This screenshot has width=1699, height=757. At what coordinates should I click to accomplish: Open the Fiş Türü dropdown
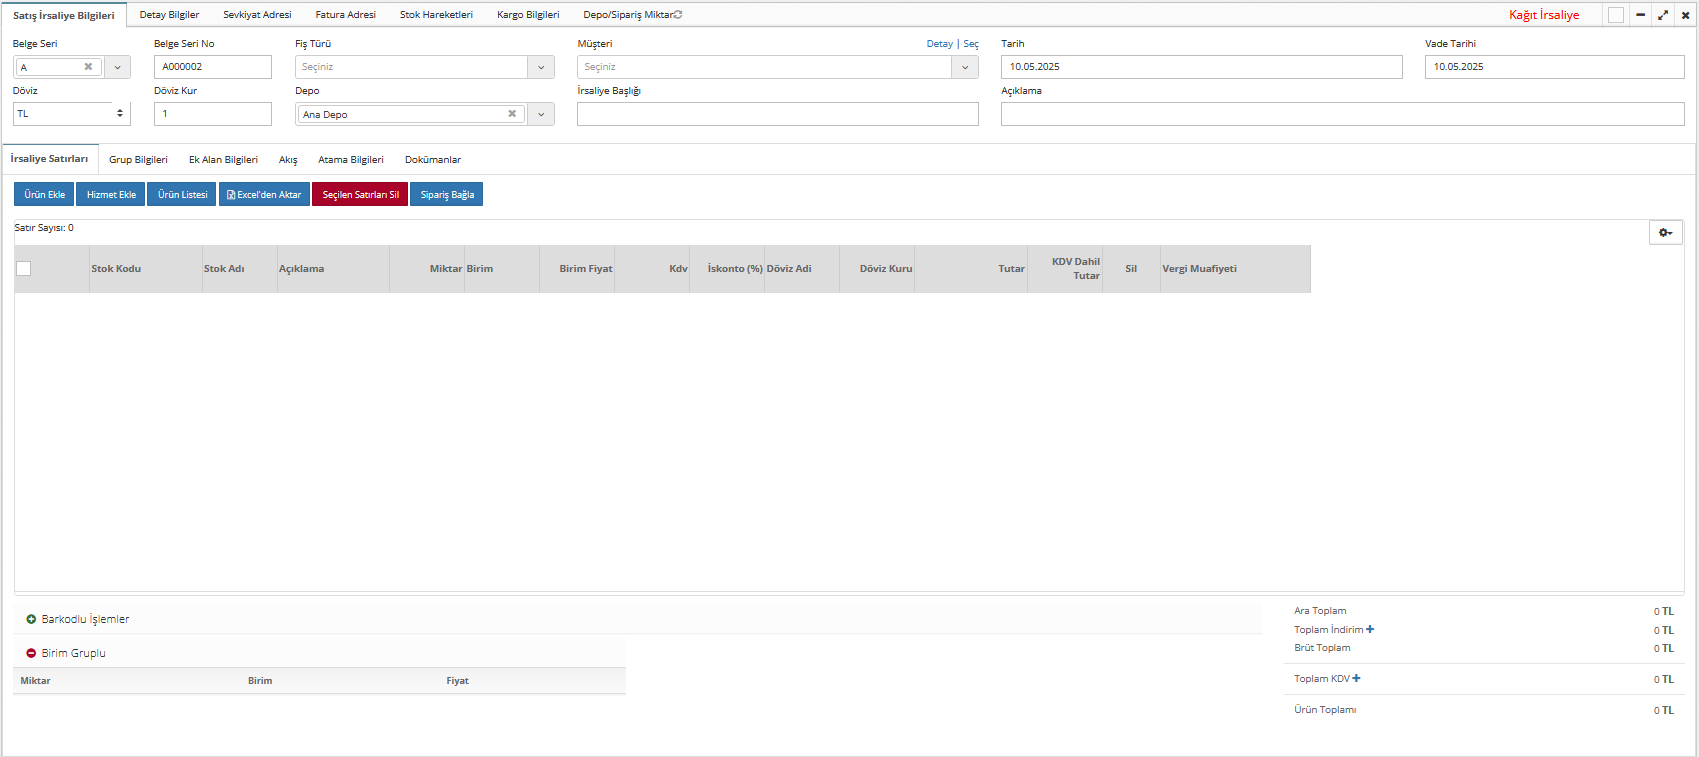(541, 67)
